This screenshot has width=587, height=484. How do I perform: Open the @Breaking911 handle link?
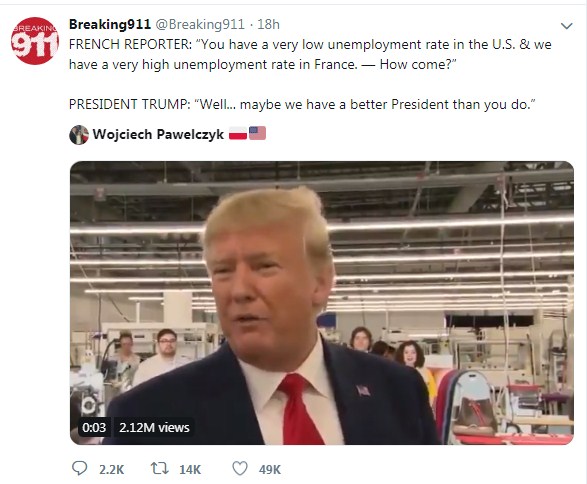pyautogui.click(x=199, y=25)
